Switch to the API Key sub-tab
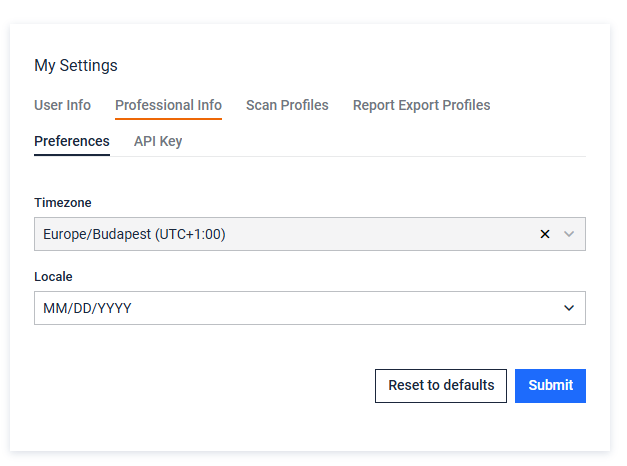 [x=158, y=141]
